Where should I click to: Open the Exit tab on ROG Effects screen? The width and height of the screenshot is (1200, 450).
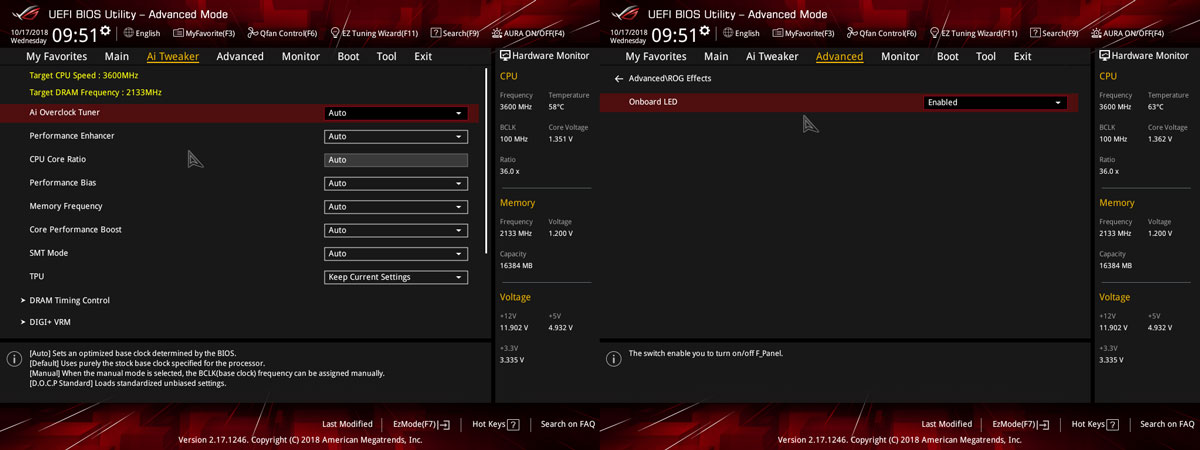pos(1023,56)
